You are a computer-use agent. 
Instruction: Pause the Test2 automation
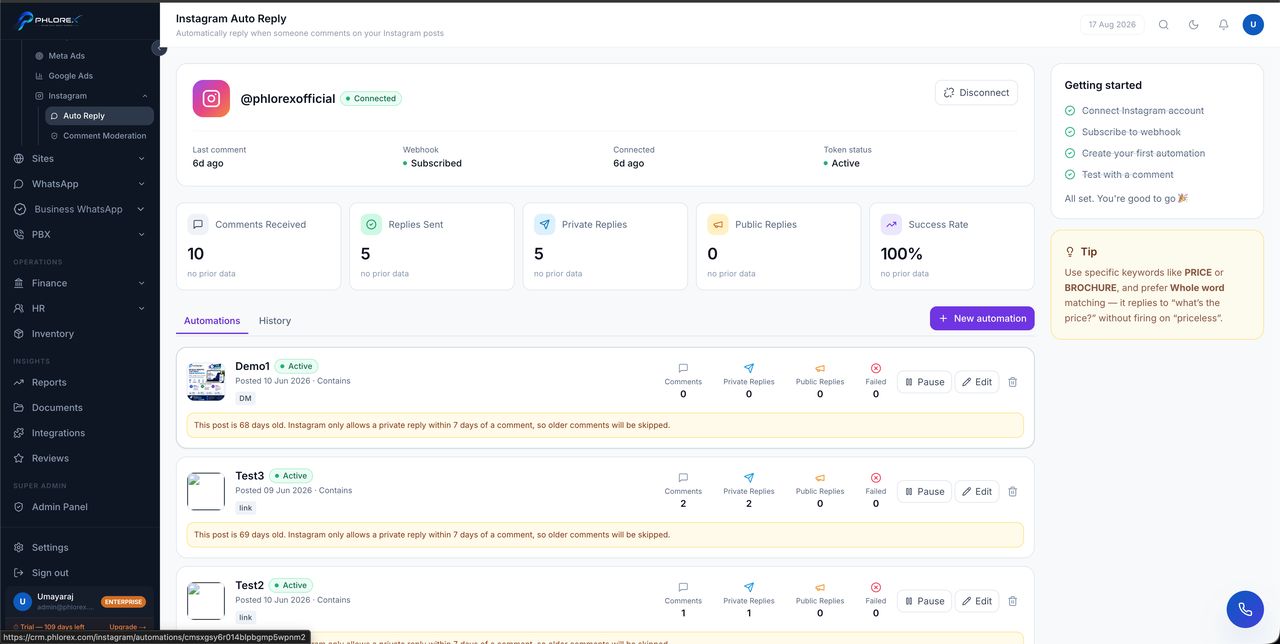924,601
